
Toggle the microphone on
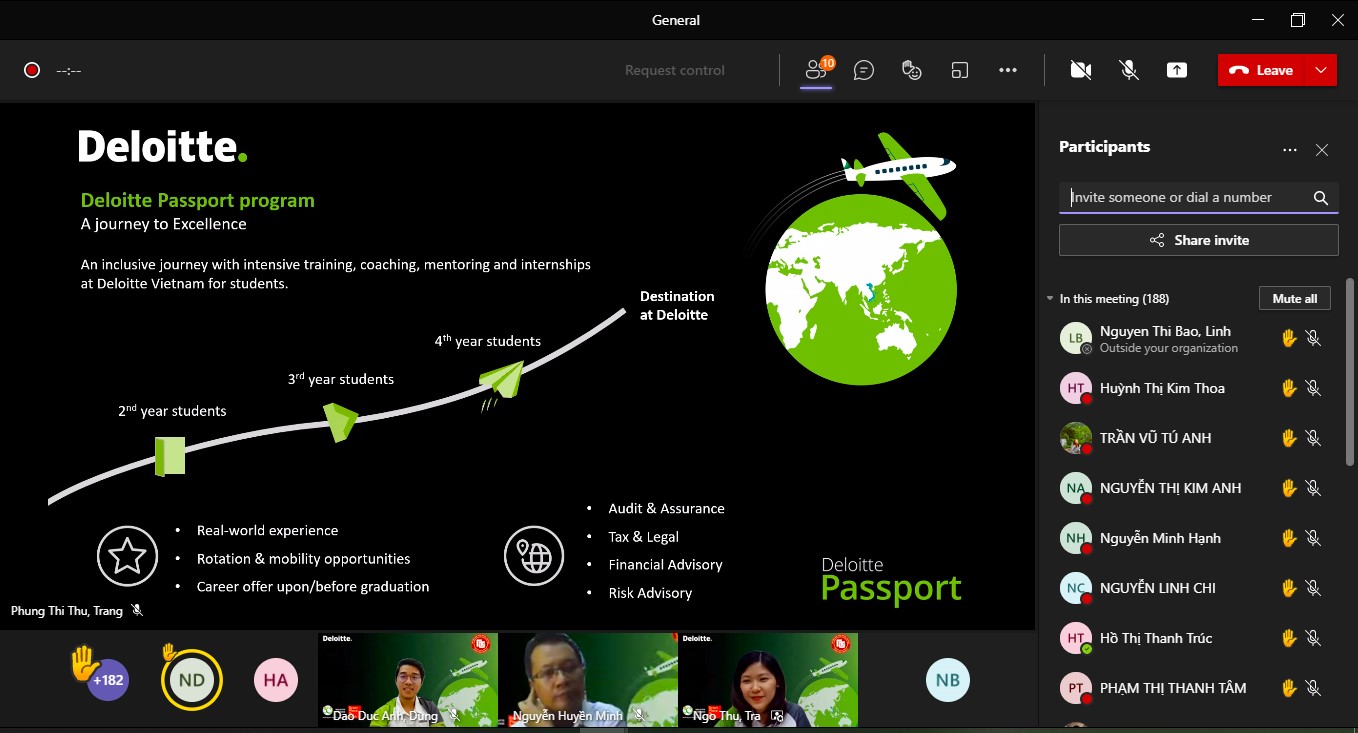[x=1128, y=70]
